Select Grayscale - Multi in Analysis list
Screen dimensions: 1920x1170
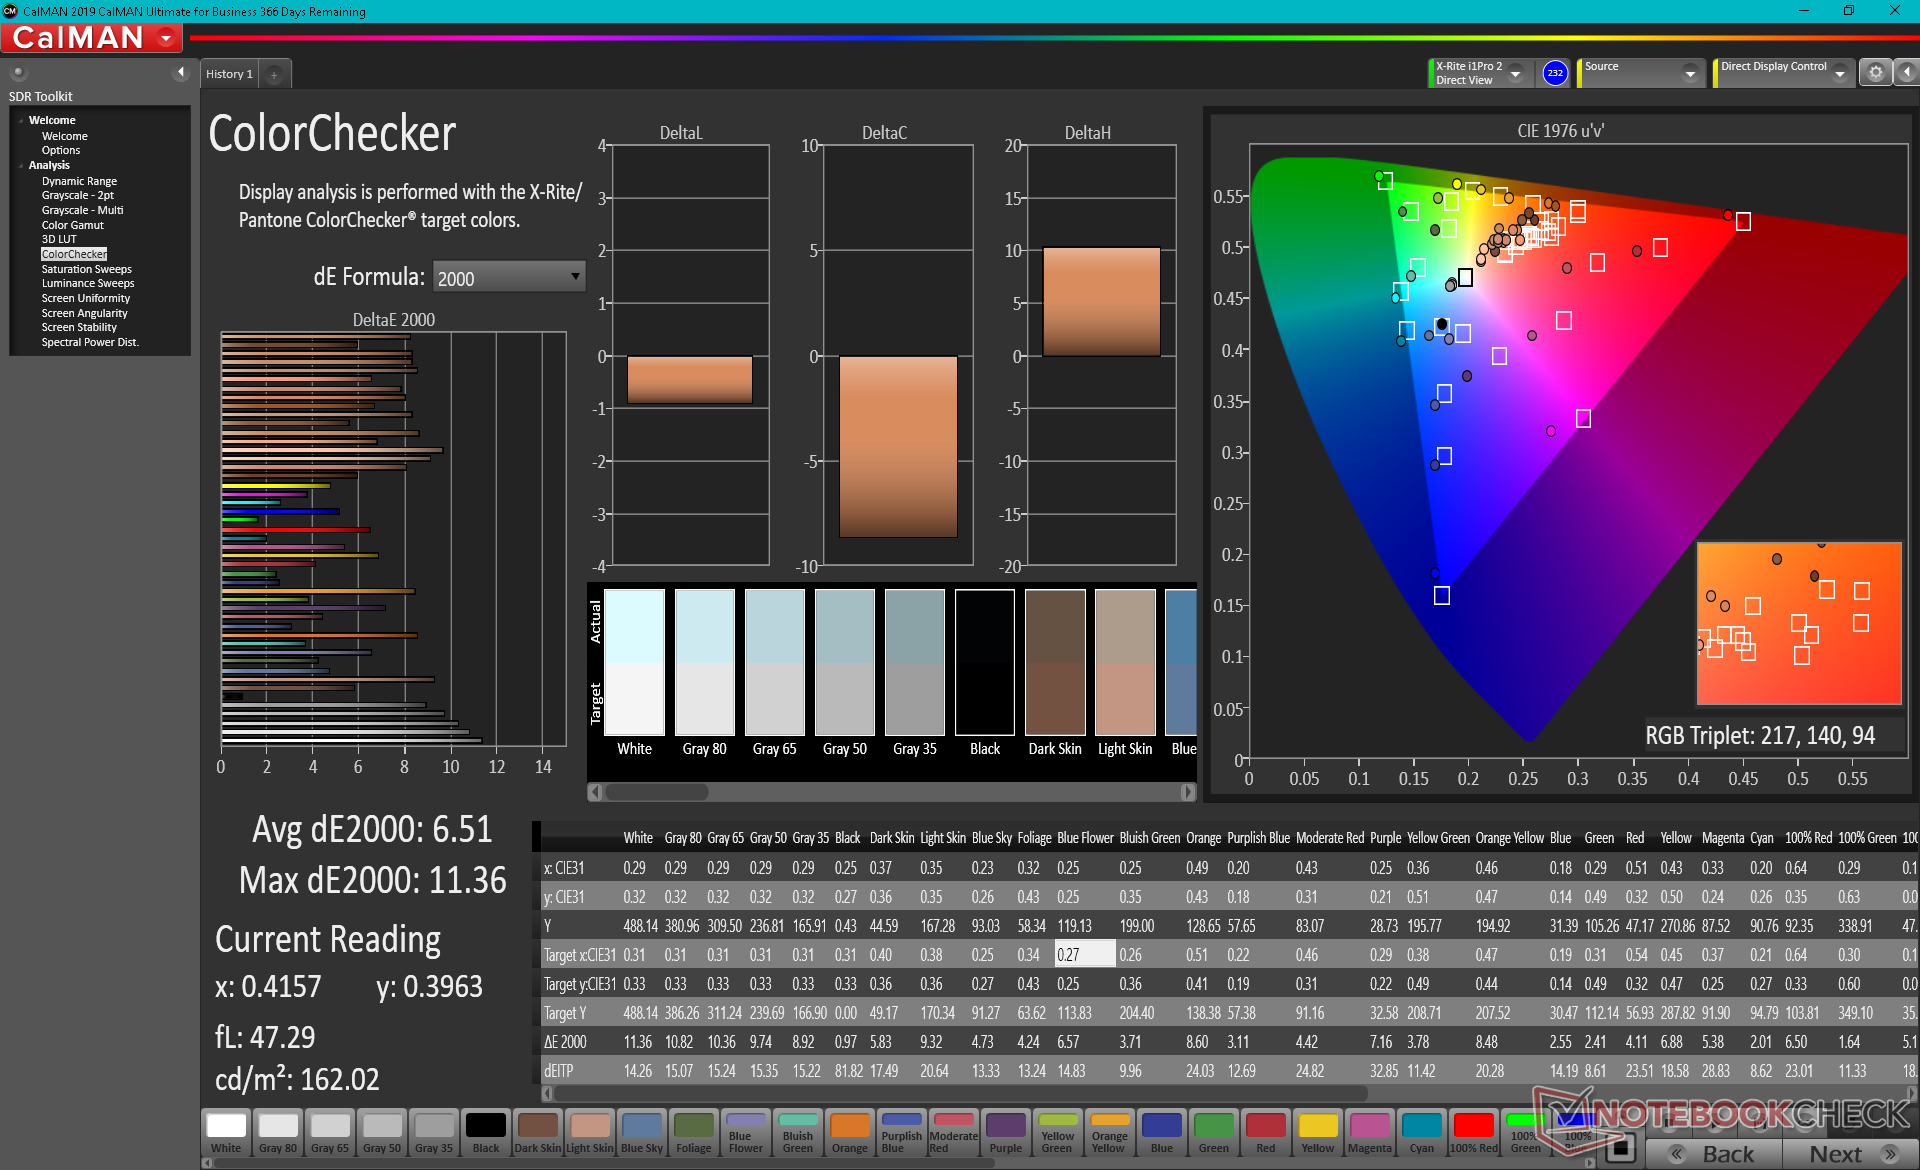click(x=82, y=210)
